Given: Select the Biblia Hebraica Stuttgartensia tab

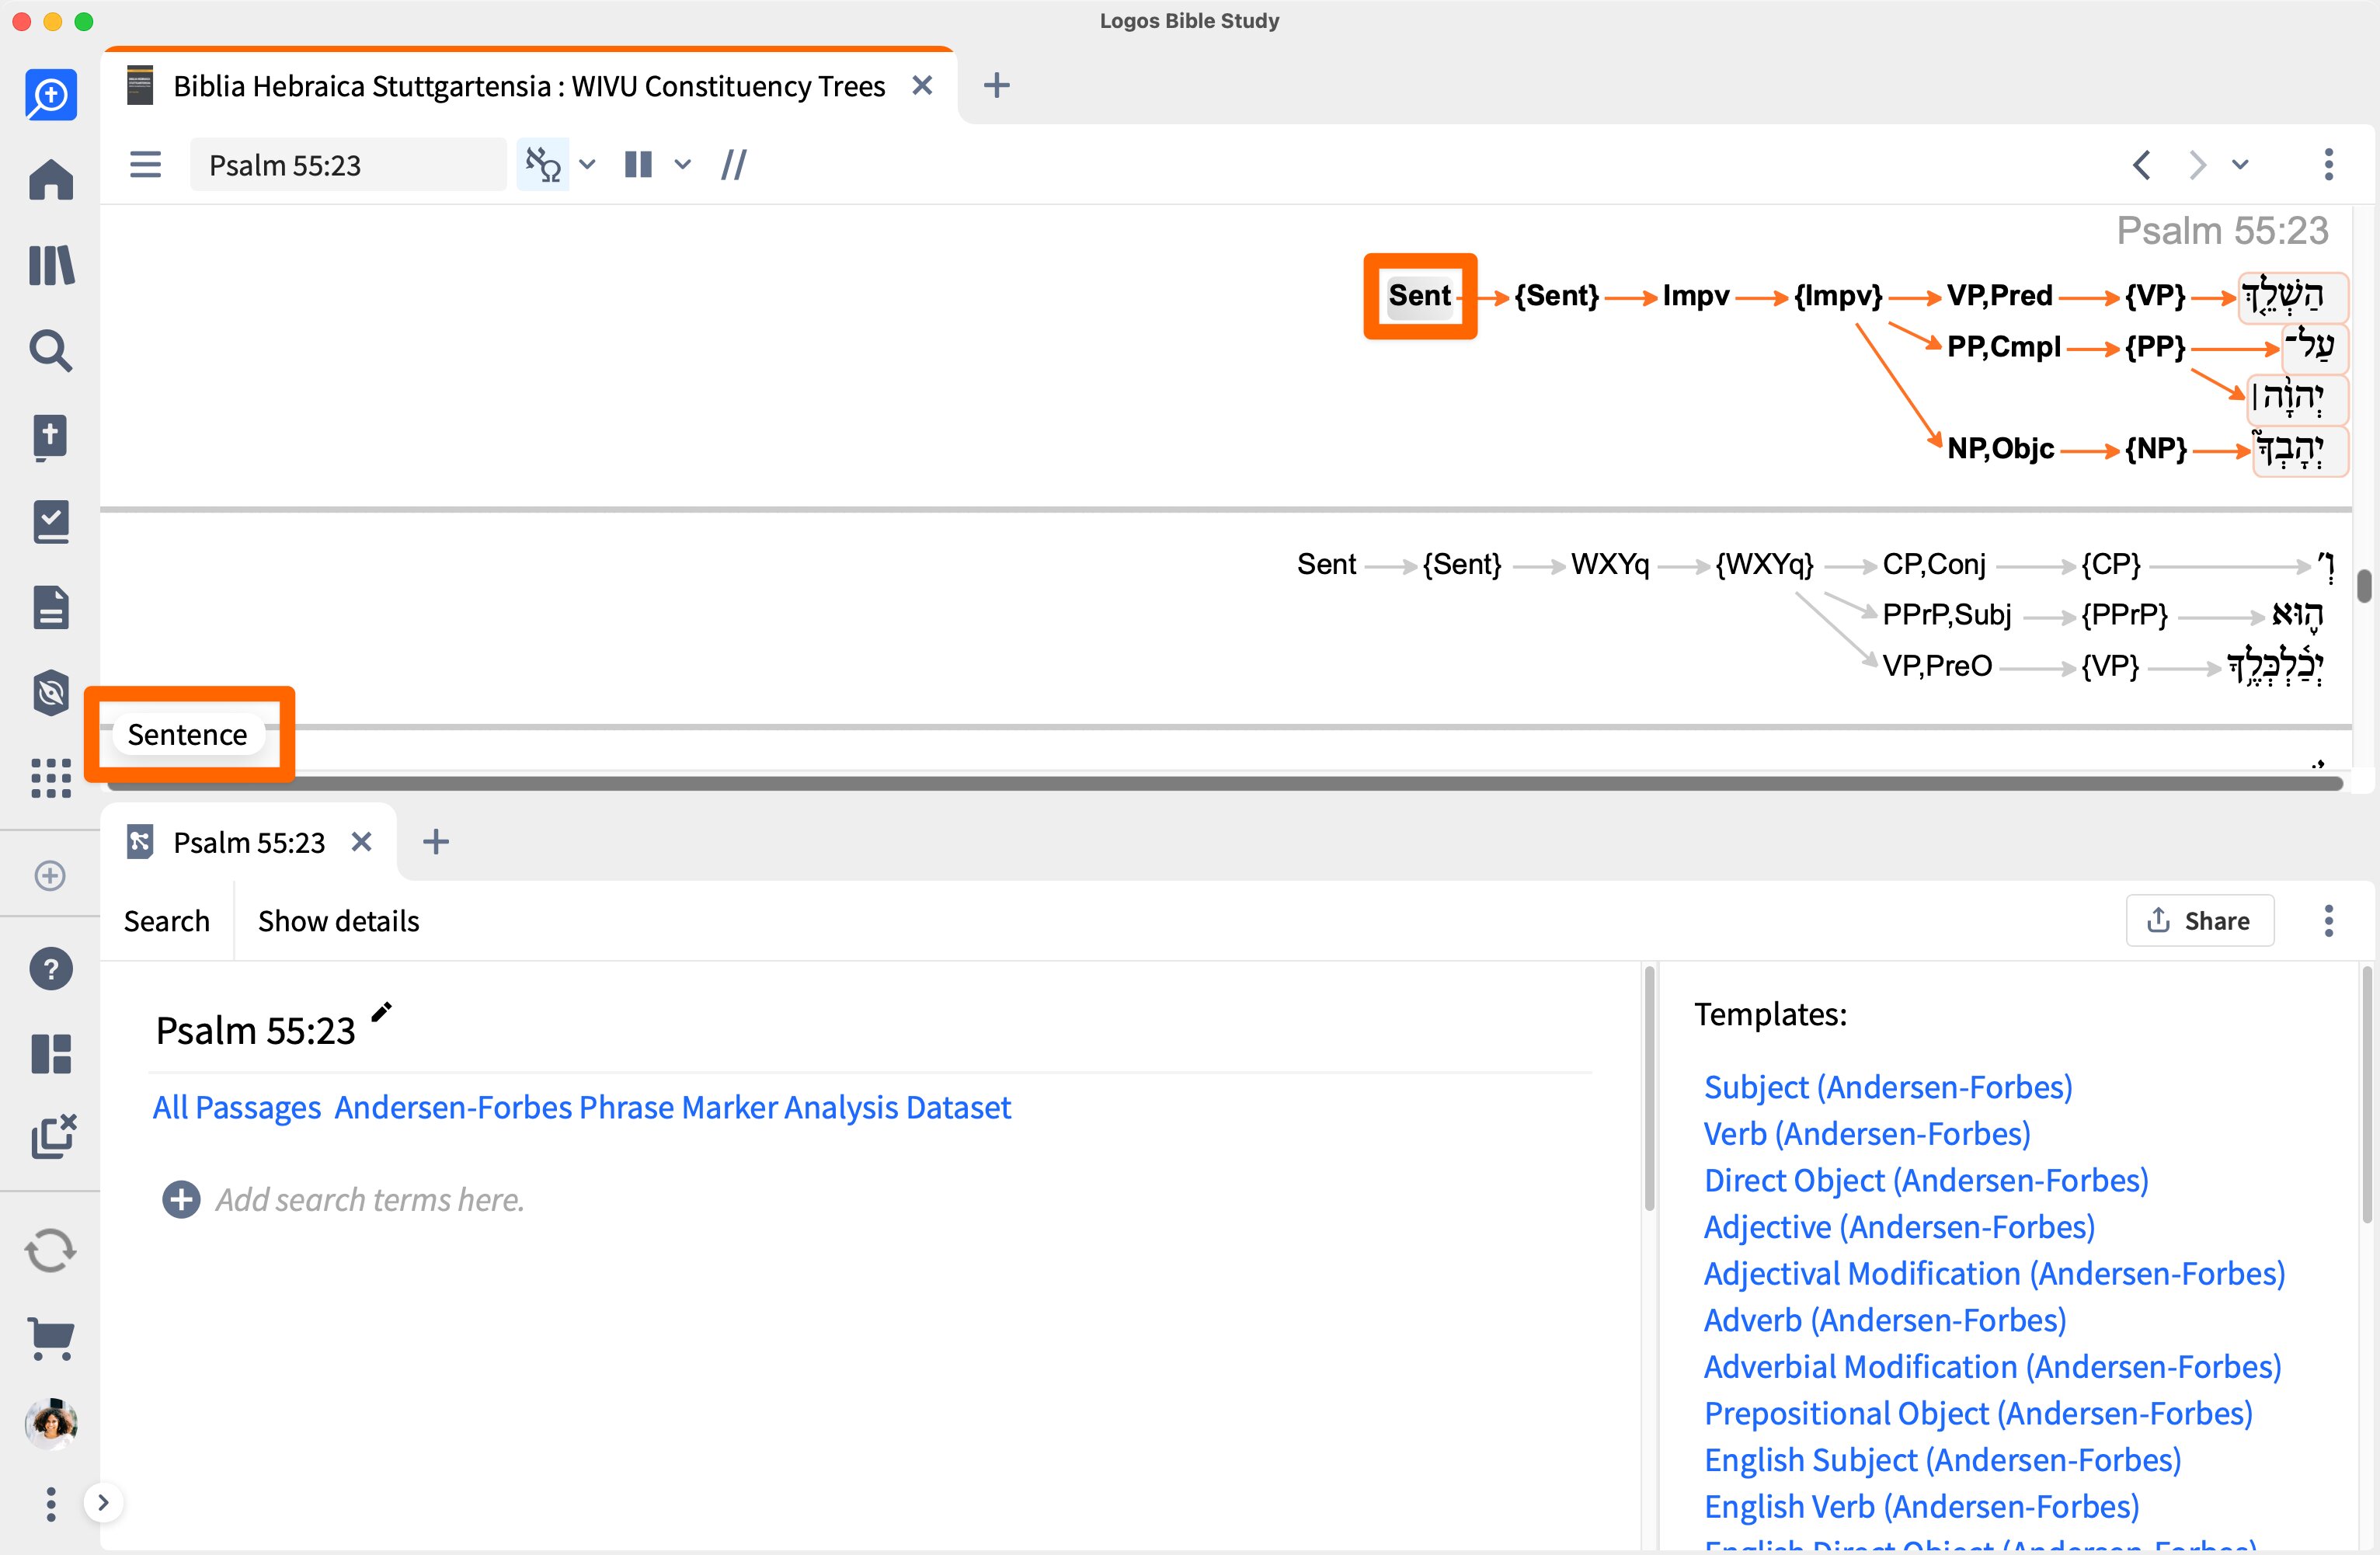Looking at the screenshot, I should click(528, 86).
